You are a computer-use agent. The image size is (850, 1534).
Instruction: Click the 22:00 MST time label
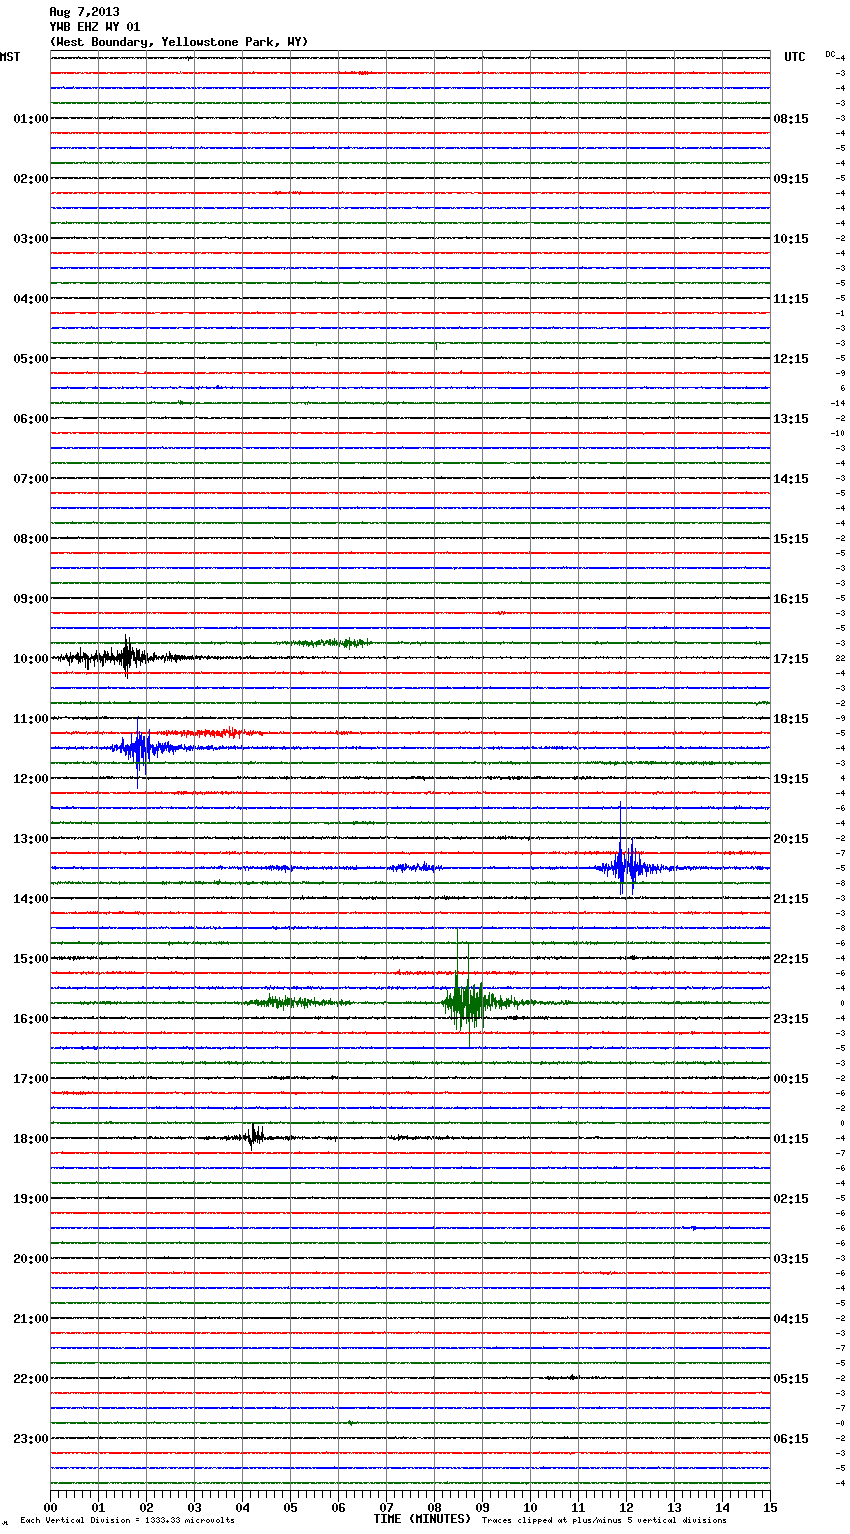coord(31,1379)
